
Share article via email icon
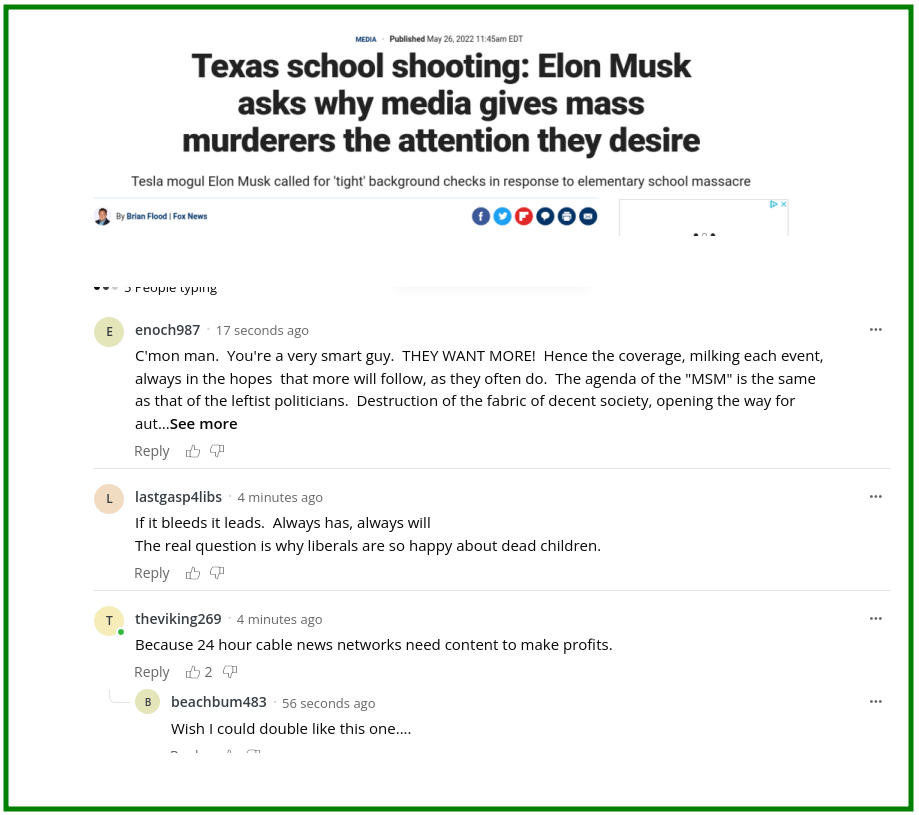point(588,217)
